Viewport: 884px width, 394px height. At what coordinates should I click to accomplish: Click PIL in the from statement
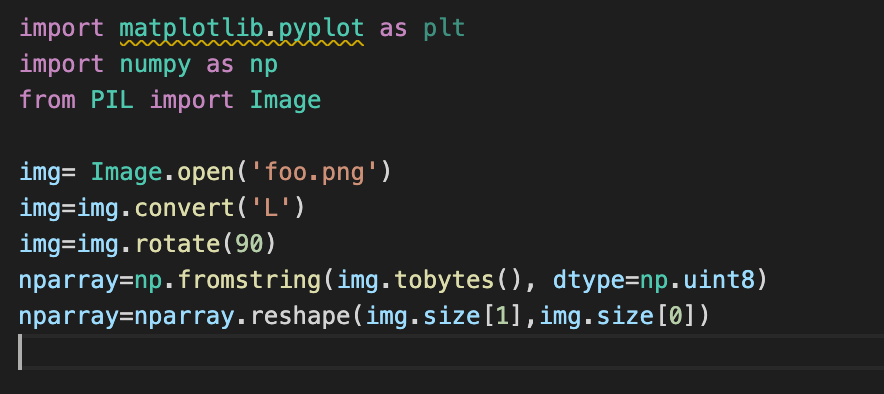pos(112,100)
